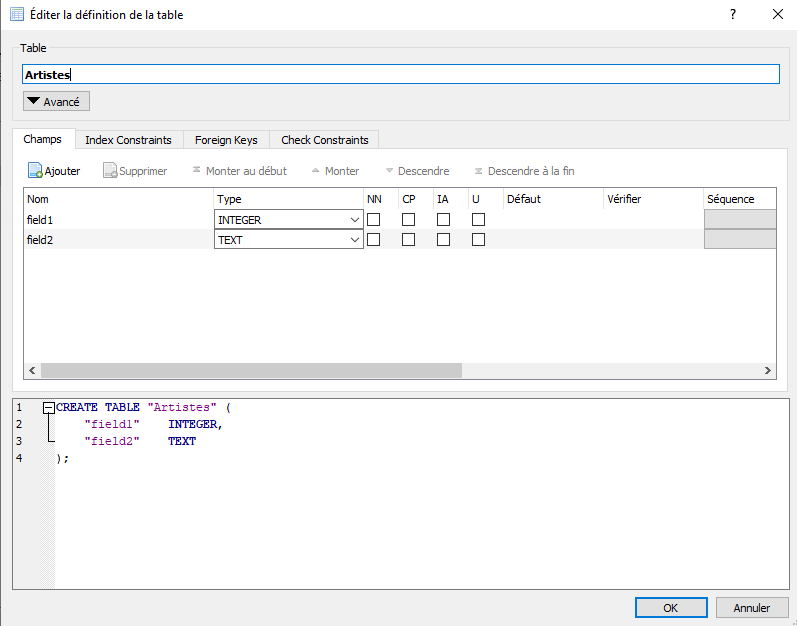Click the Ajouter field icon
797x626 pixels.
click(35, 171)
